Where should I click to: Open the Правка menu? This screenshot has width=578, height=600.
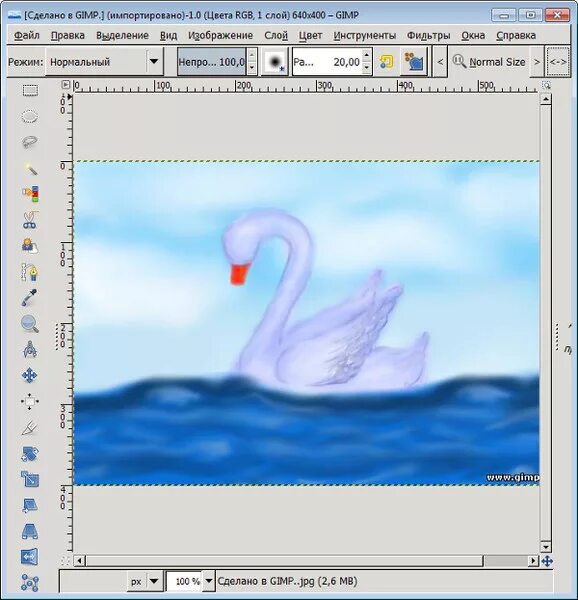68,36
